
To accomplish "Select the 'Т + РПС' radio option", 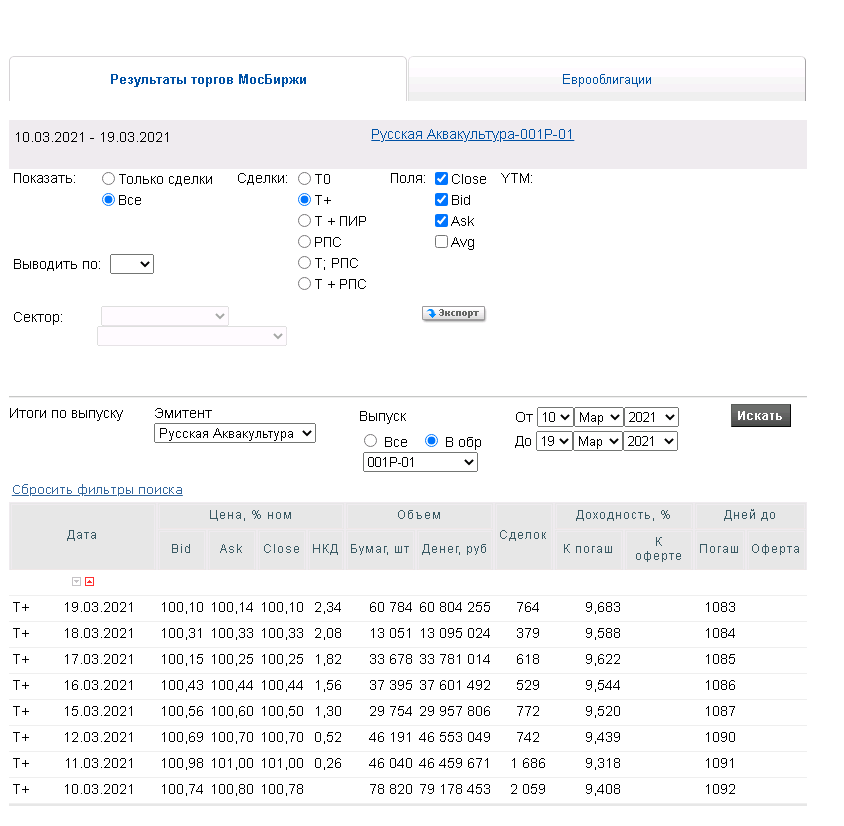I will (304, 284).
